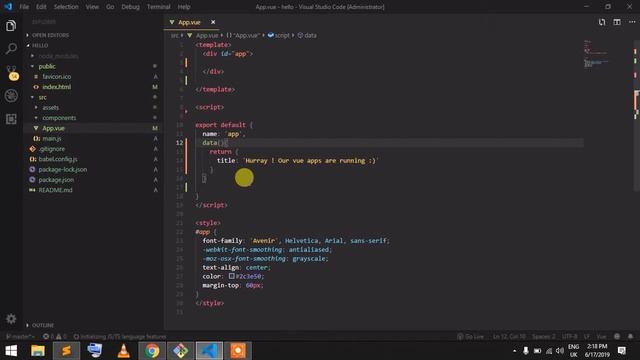Open the Terminal menu
This screenshot has width=640, height=360.
click(x=158, y=7)
